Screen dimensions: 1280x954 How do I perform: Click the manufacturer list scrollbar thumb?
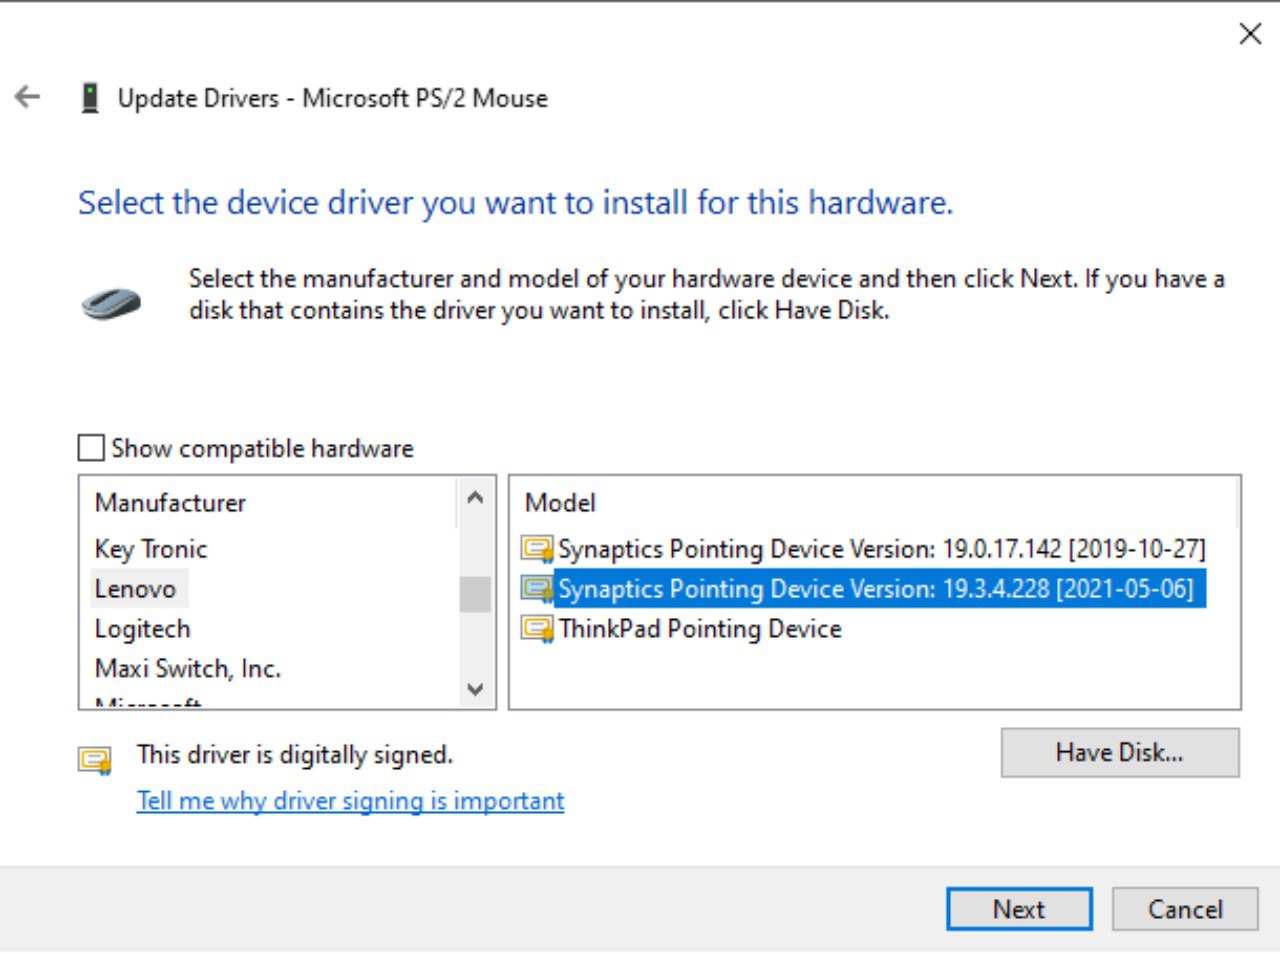pyautogui.click(x=475, y=594)
